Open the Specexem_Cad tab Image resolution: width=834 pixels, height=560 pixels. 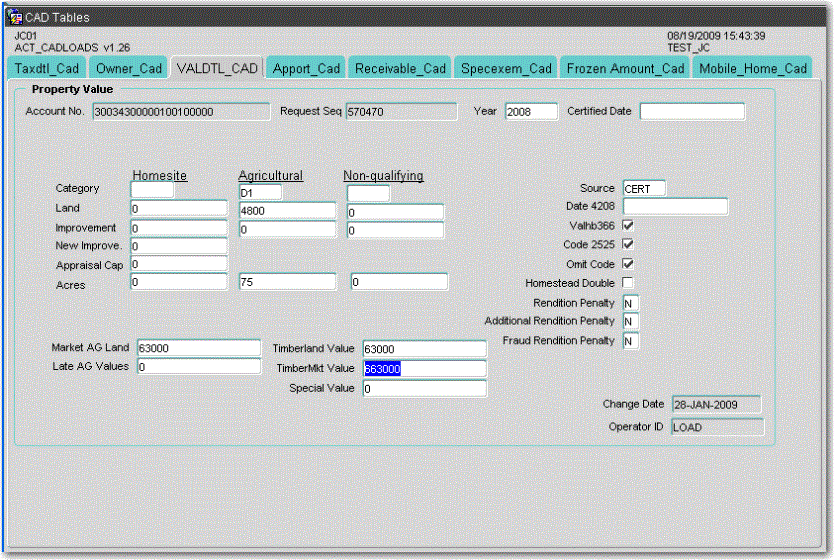tap(506, 68)
